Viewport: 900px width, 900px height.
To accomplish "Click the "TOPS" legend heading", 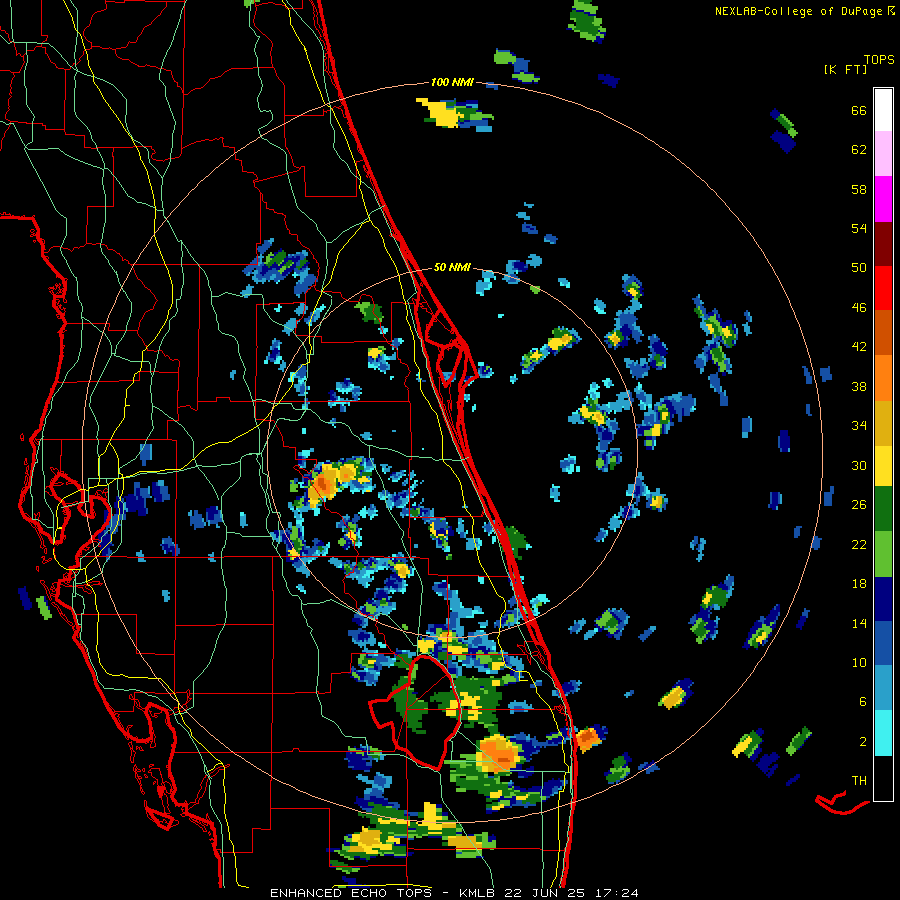I will click(x=879, y=59).
